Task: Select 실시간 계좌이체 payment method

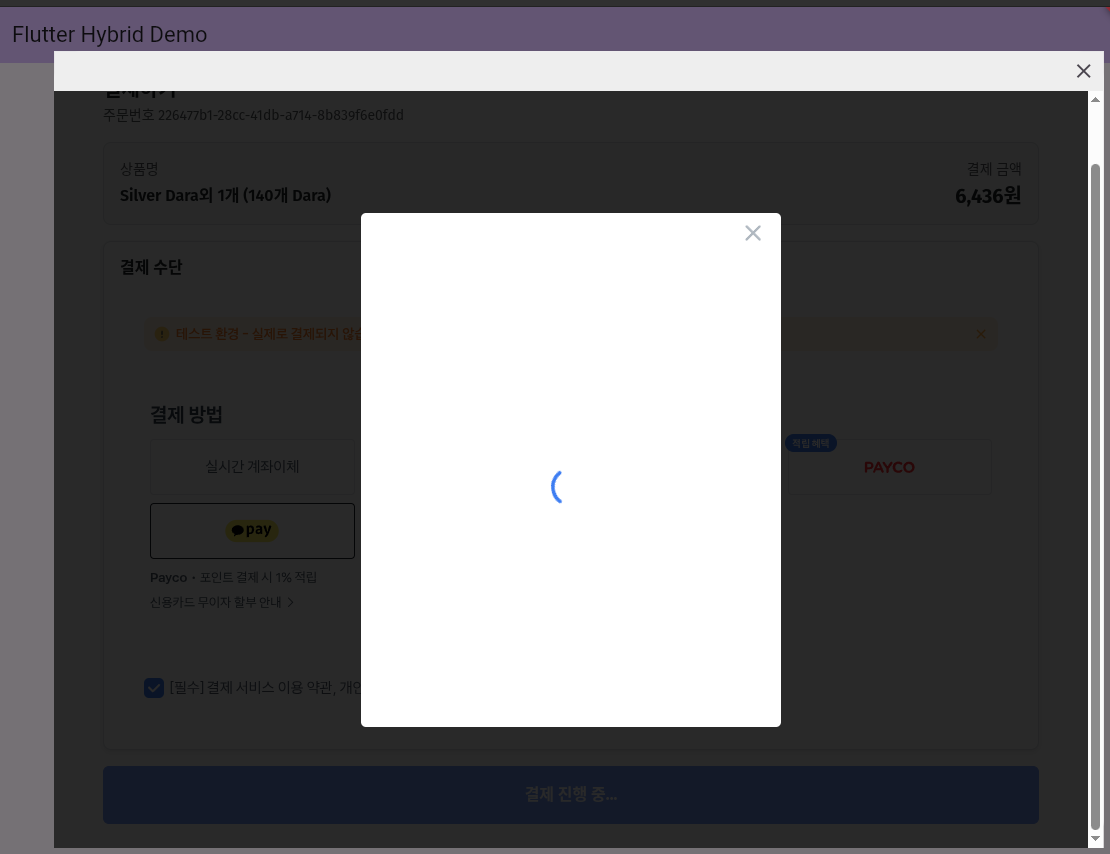Action: pyautogui.click(x=252, y=467)
